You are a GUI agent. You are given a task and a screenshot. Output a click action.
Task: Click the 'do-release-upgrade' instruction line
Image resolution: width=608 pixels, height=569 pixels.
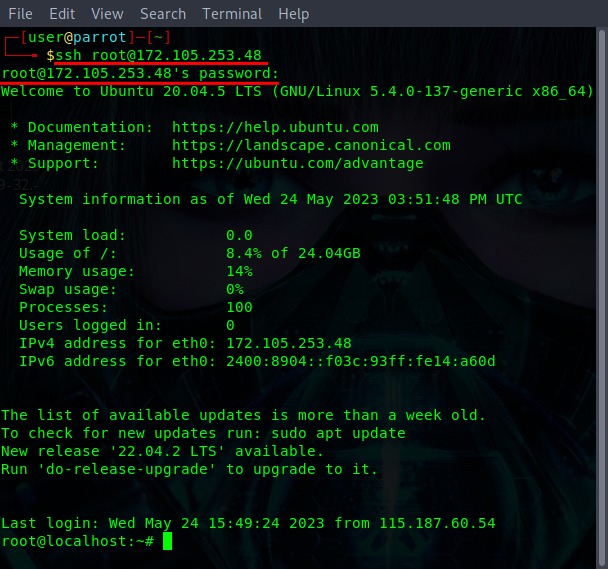pos(189,469)
